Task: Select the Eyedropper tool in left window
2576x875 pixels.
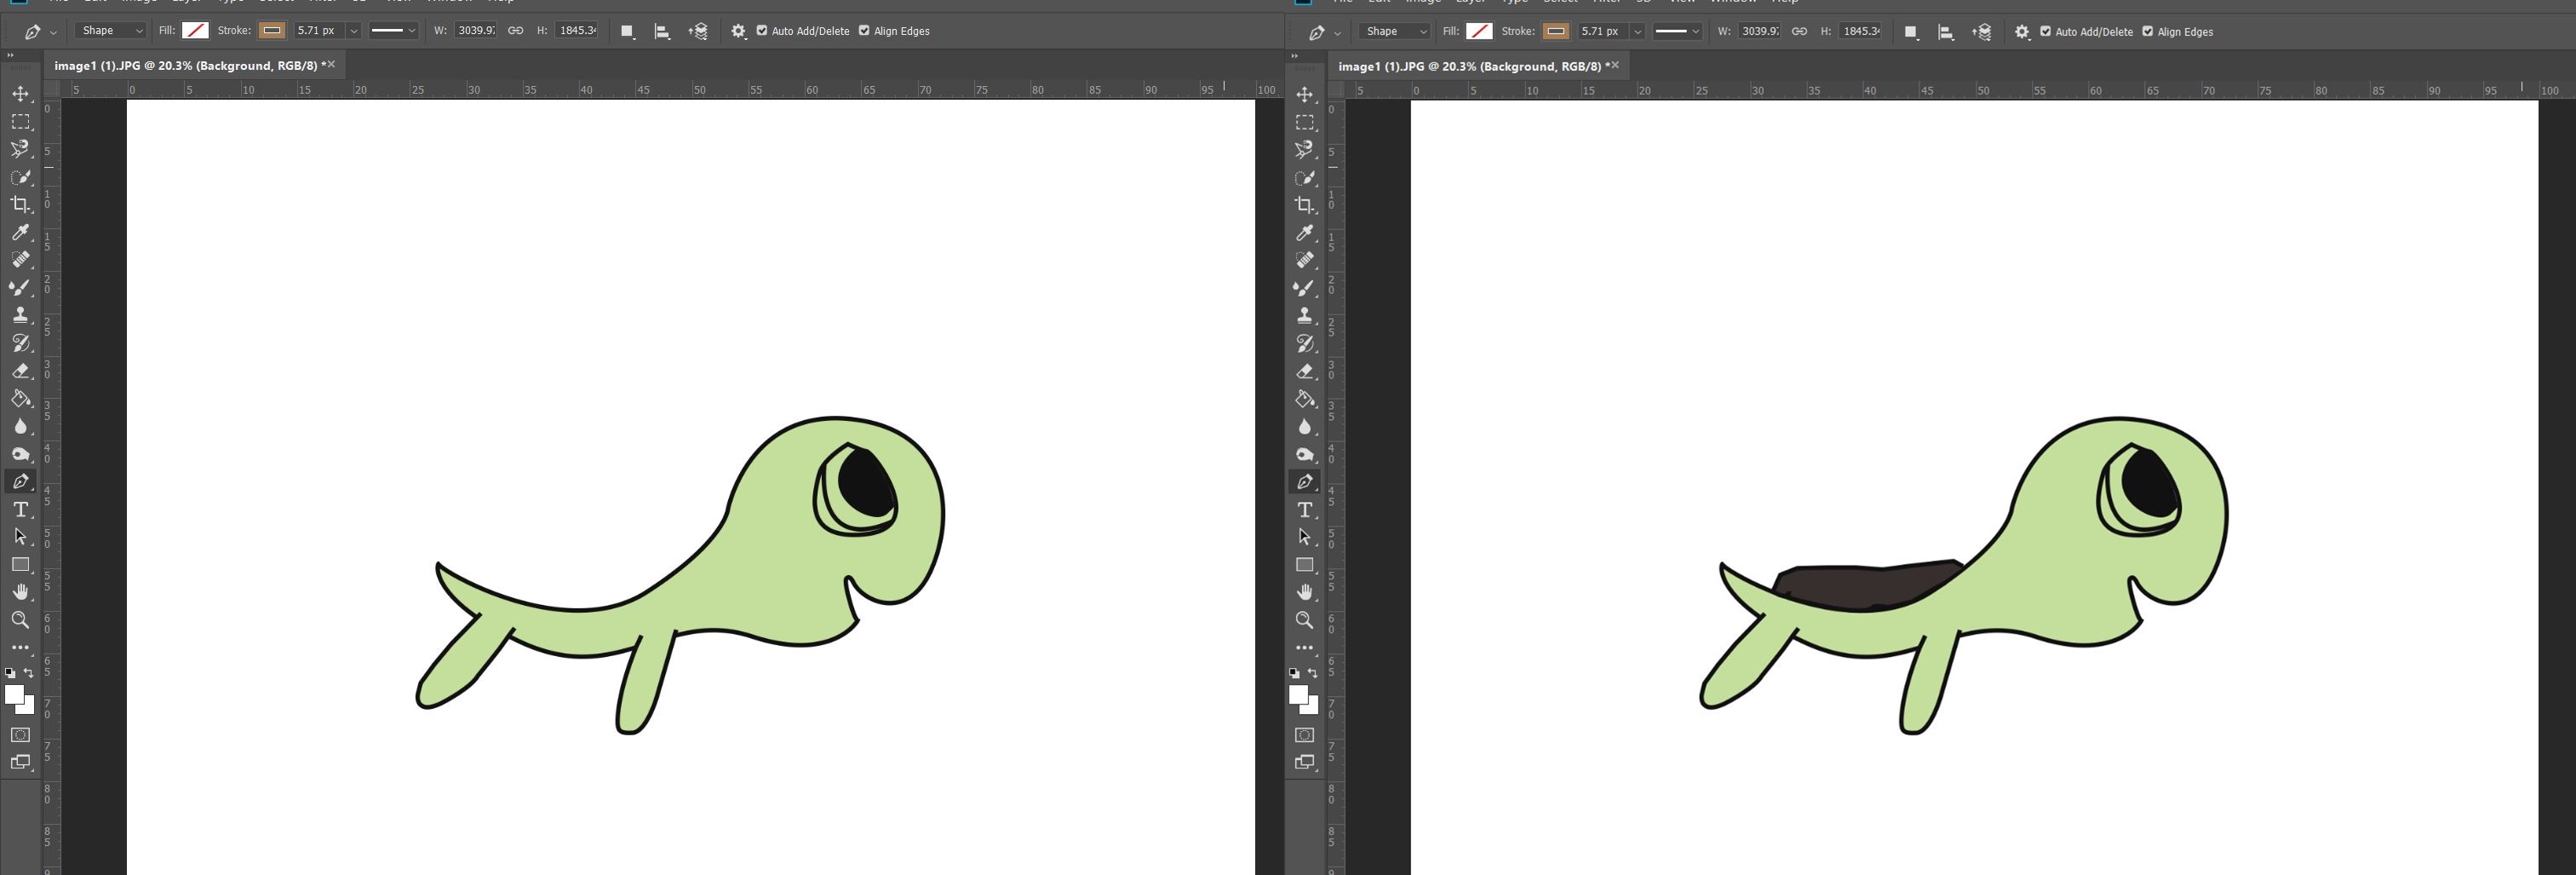Action: [x=20, y=232]
